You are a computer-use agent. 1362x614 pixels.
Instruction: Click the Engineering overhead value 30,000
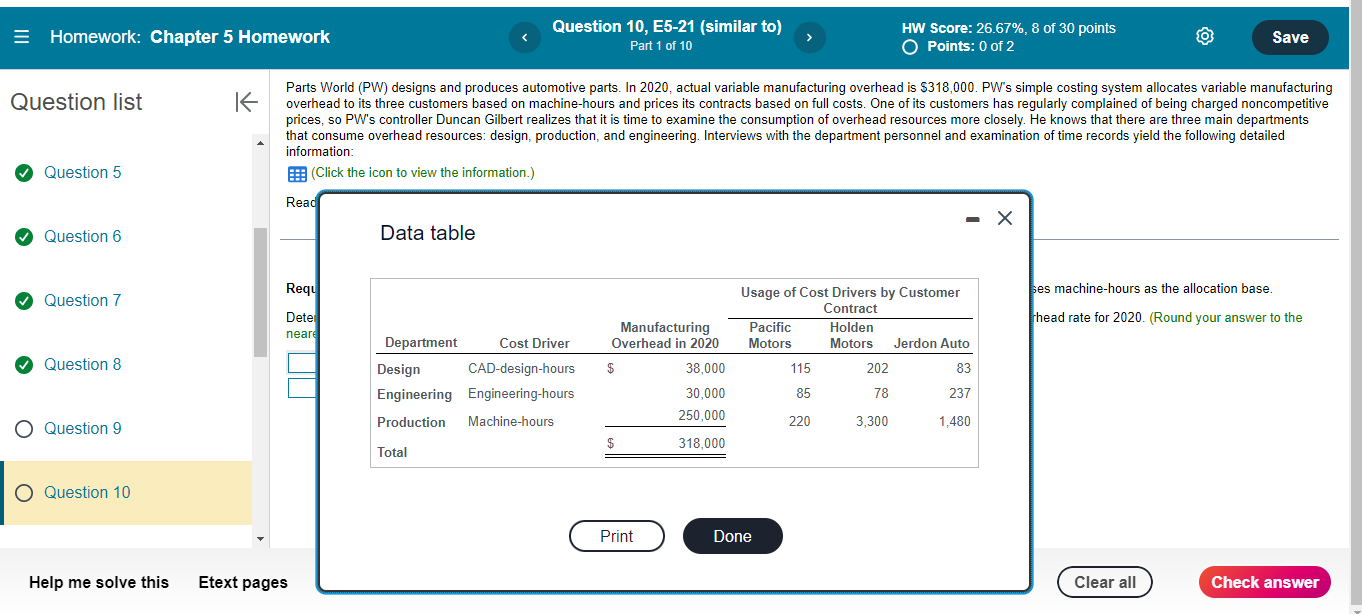[x=705, y=394]
